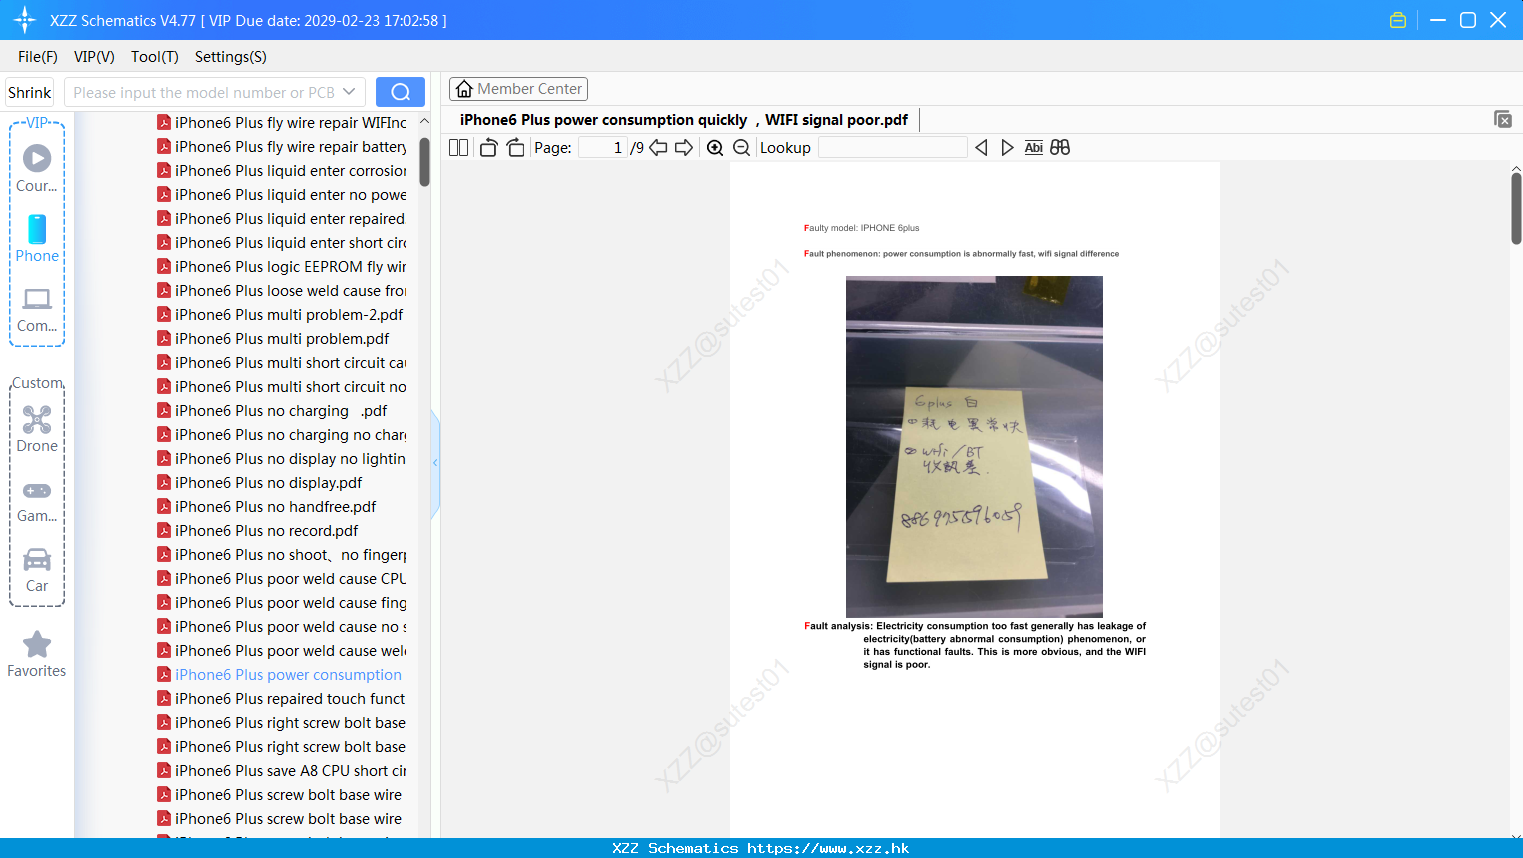Collapse the file list panel handle
This screenshot has height=858, width=1523.
435,463
